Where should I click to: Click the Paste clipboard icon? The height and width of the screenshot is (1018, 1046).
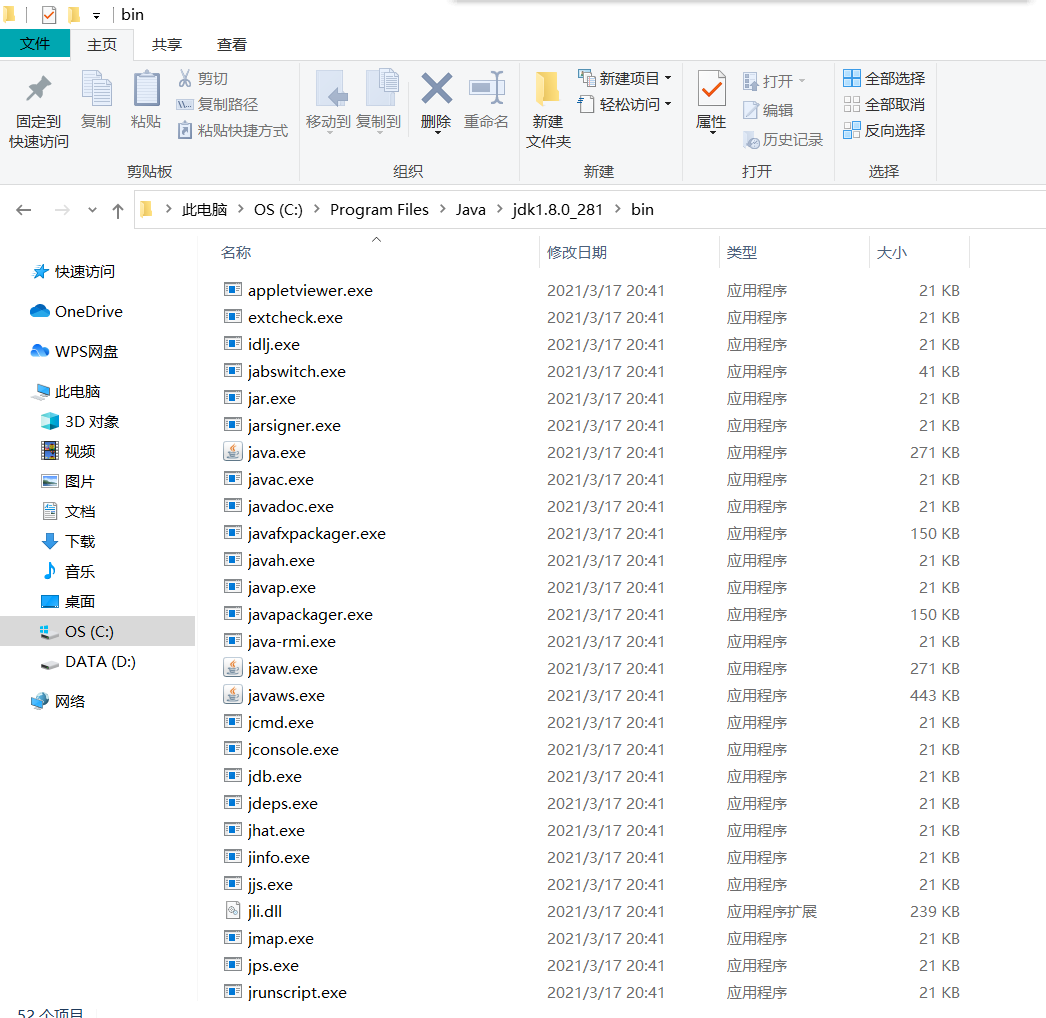[146, 89]
